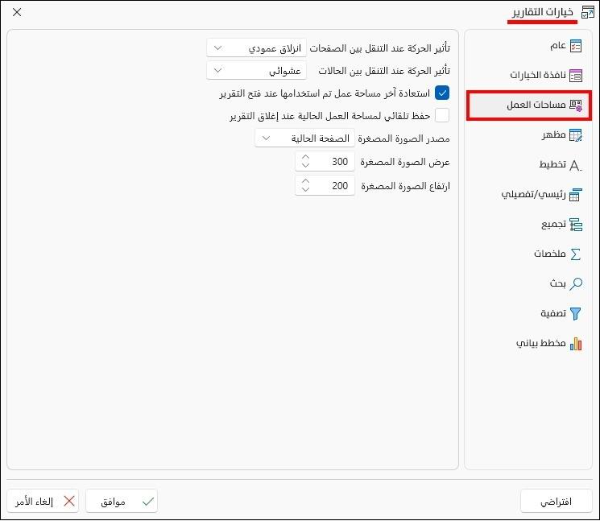Viewport: 600px width, 521px height.
Task: Click the red X on إلغاء الأمر
Action: pyautogui.click(x=69, y=501)
